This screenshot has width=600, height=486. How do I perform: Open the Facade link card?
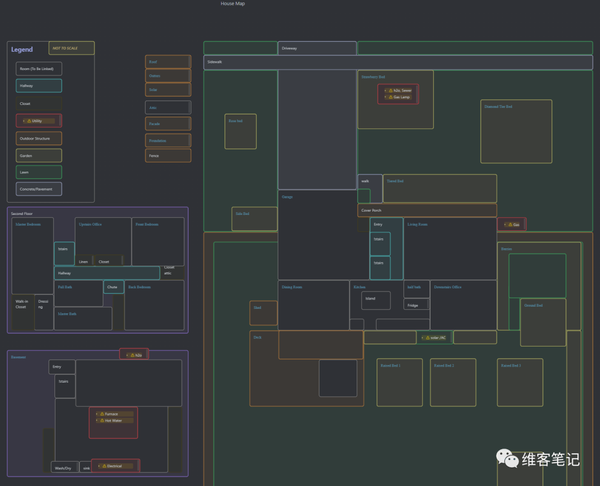(168, 124)
